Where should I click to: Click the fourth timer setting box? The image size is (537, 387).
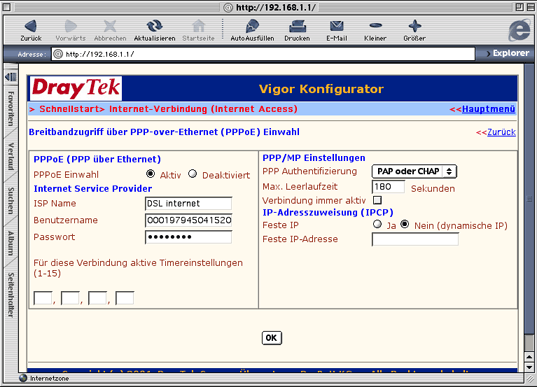[125, 298]
